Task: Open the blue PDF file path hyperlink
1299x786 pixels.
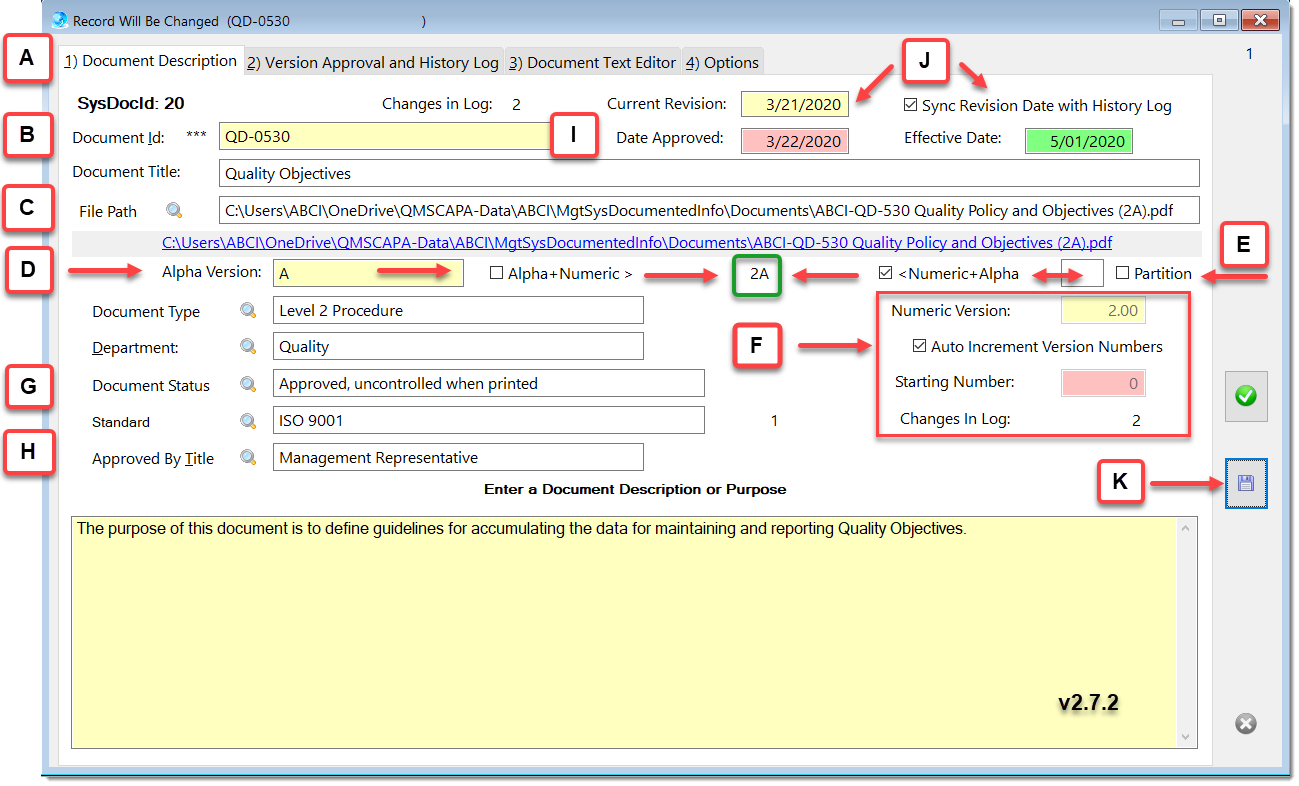Action: (x=636, y=243)
